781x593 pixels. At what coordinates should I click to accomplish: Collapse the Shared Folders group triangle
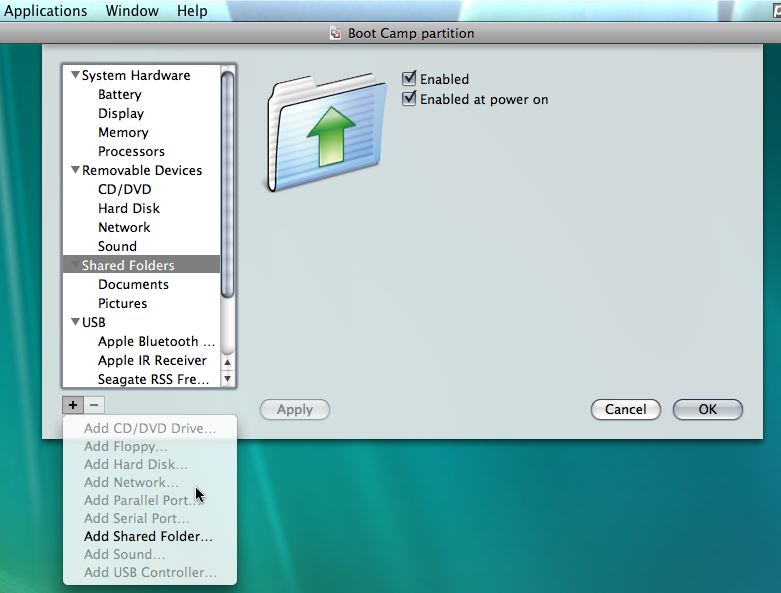tap(75, 265)
